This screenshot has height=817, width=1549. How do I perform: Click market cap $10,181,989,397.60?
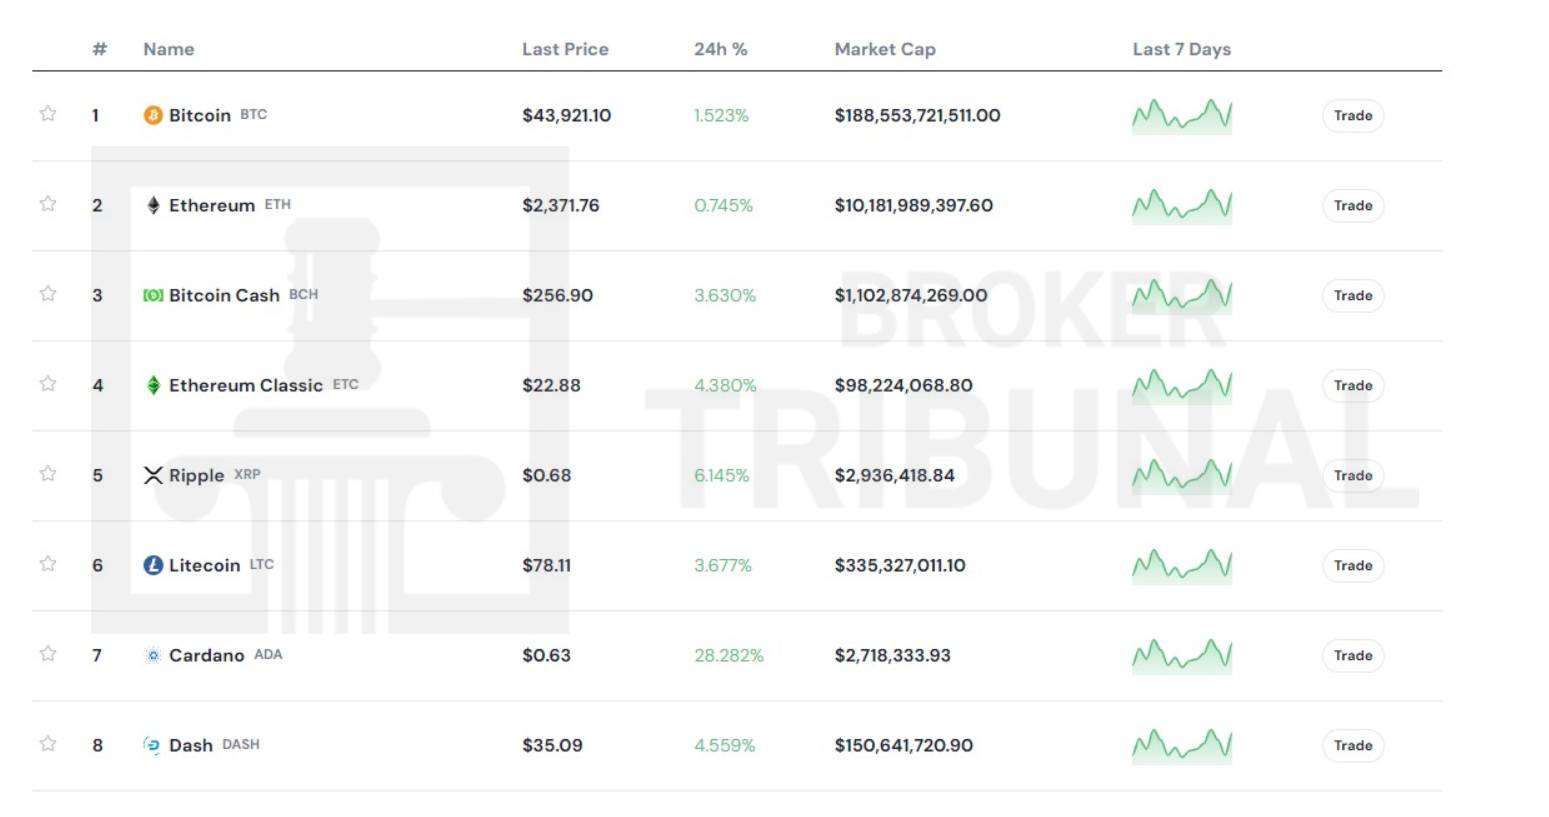(x=914, y=205)
